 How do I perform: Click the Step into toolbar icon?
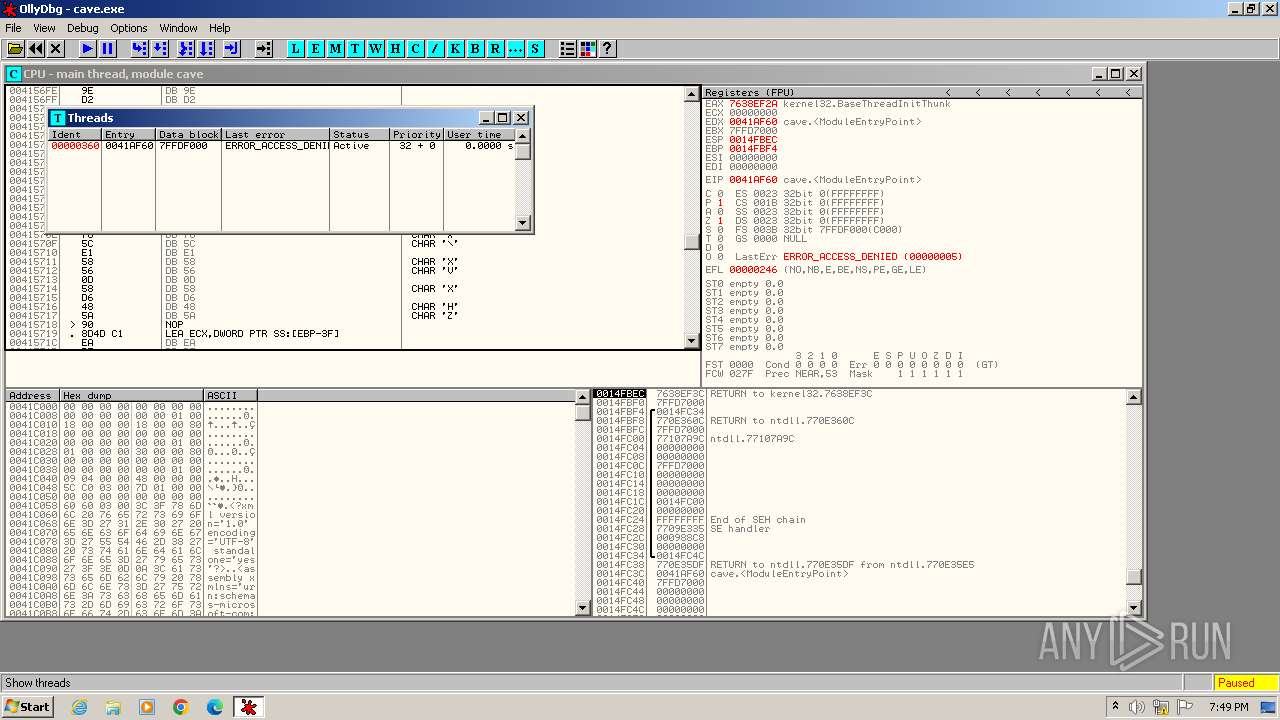coord(139,48)
